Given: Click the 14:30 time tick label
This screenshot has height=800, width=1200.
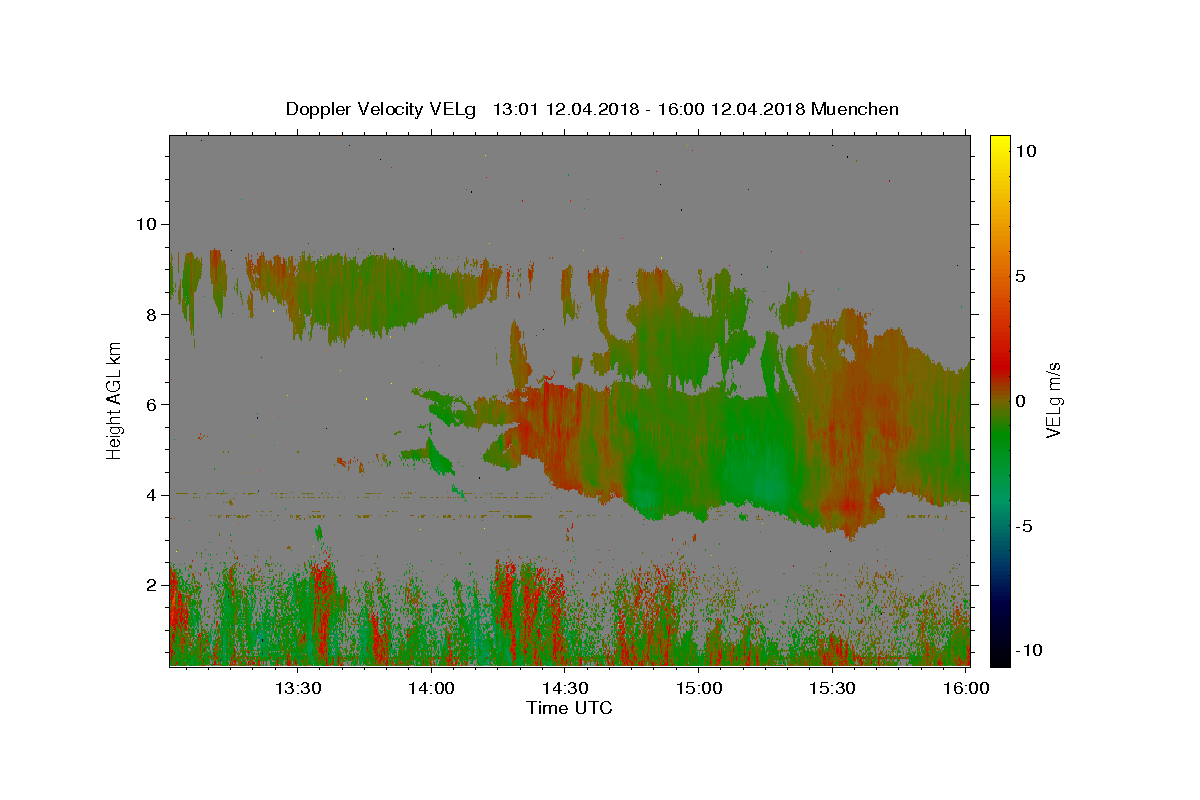Looking at the screenshot, I should point(565,688).
